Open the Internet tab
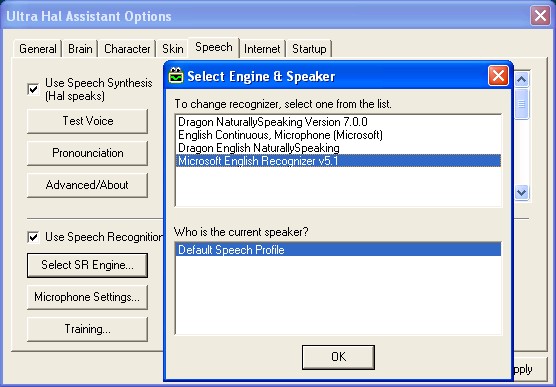 pyautogui.click(x=262, y=49)
